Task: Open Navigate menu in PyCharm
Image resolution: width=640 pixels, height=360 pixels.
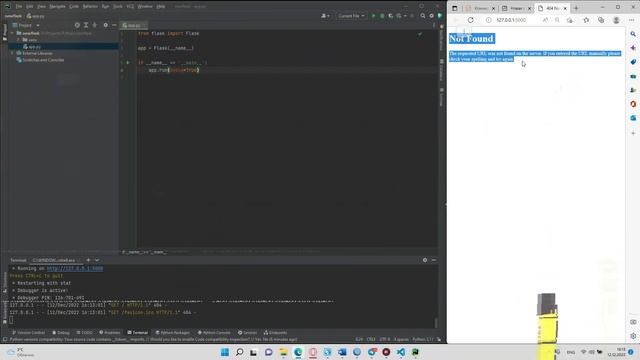Action: click(x=57, y=7)
